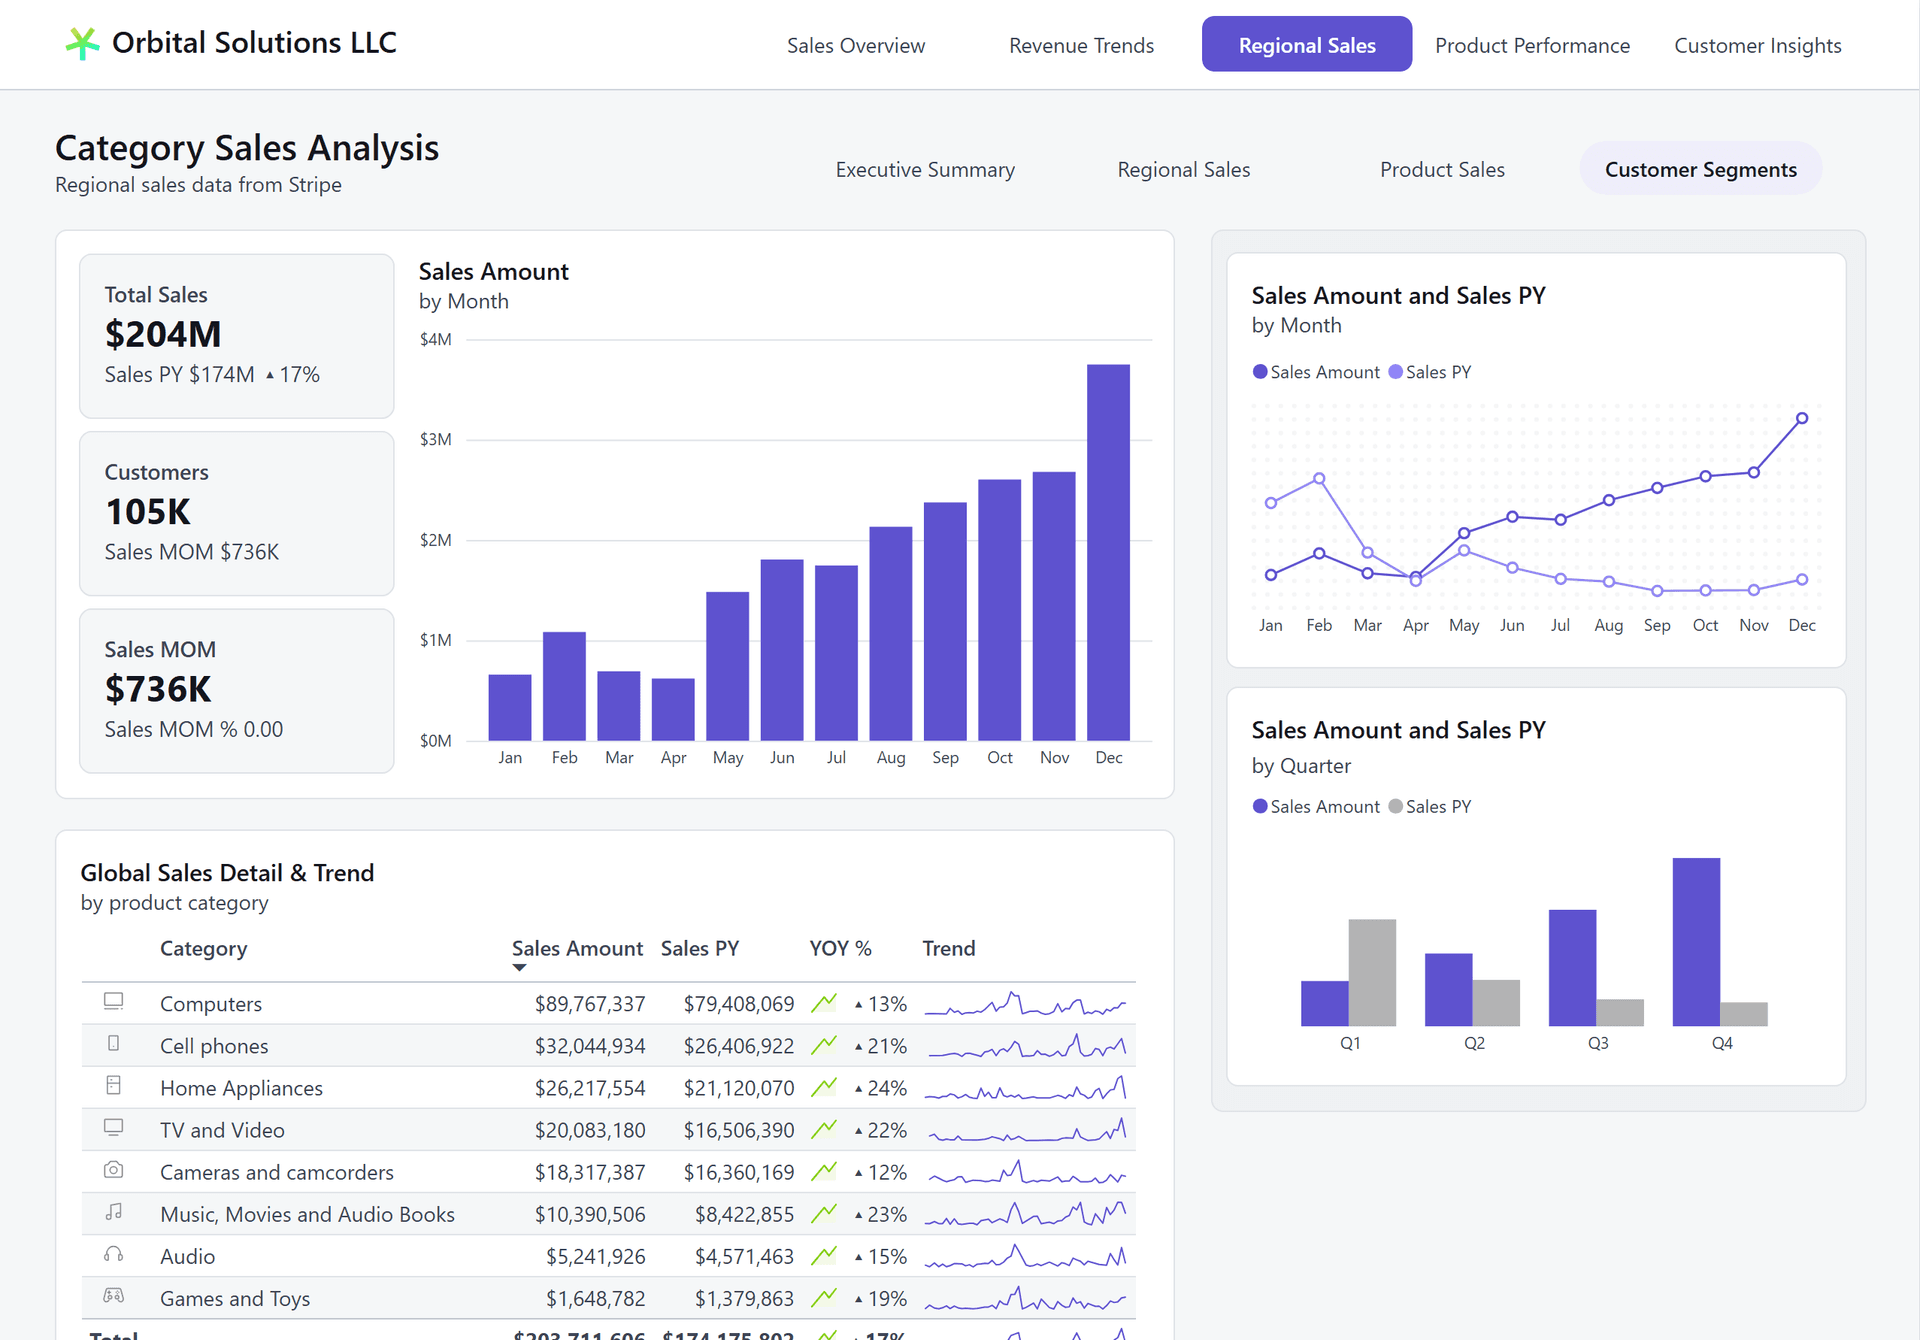The width and height of the screenshot is (1920, 1340).
Task: Select the Product Sales view
Action: pos(1442,169)
